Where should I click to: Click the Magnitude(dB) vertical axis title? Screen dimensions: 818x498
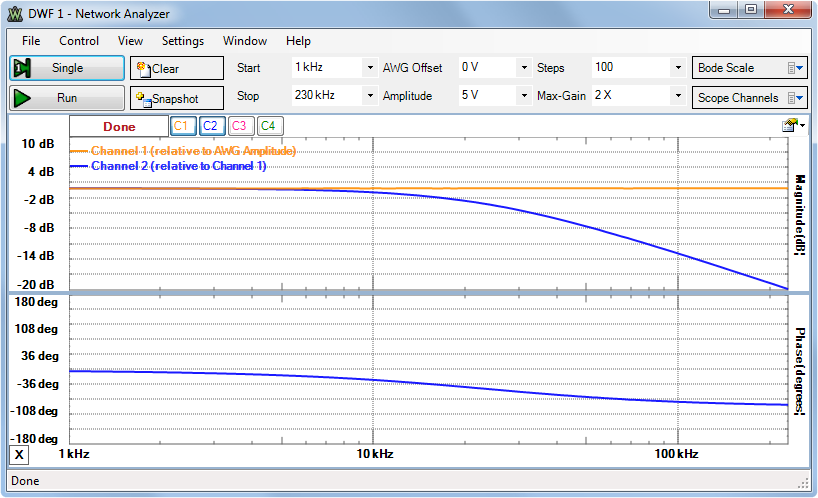(x=800, y=215)
